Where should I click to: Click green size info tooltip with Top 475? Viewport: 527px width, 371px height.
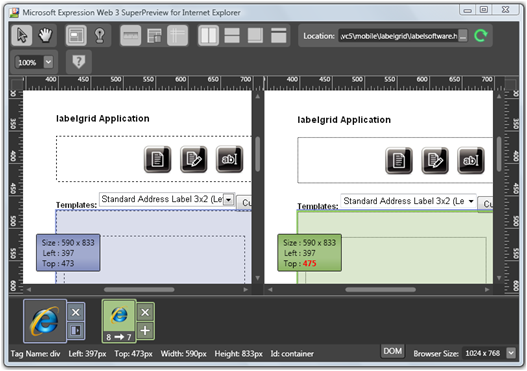(310, 253)
